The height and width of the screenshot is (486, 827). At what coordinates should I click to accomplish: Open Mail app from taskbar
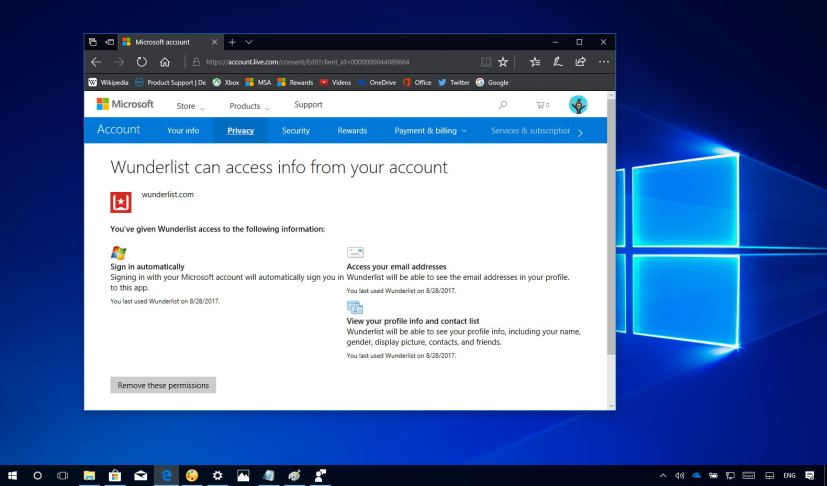[x=140, y=475]
